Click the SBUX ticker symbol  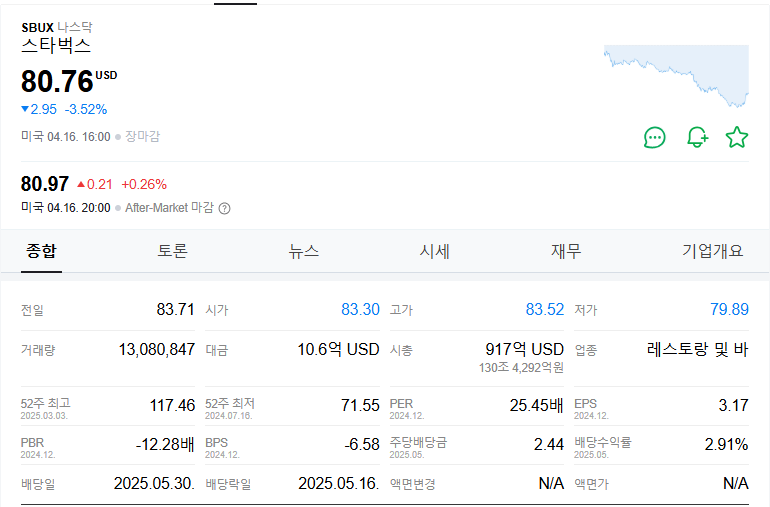[37, 28]
